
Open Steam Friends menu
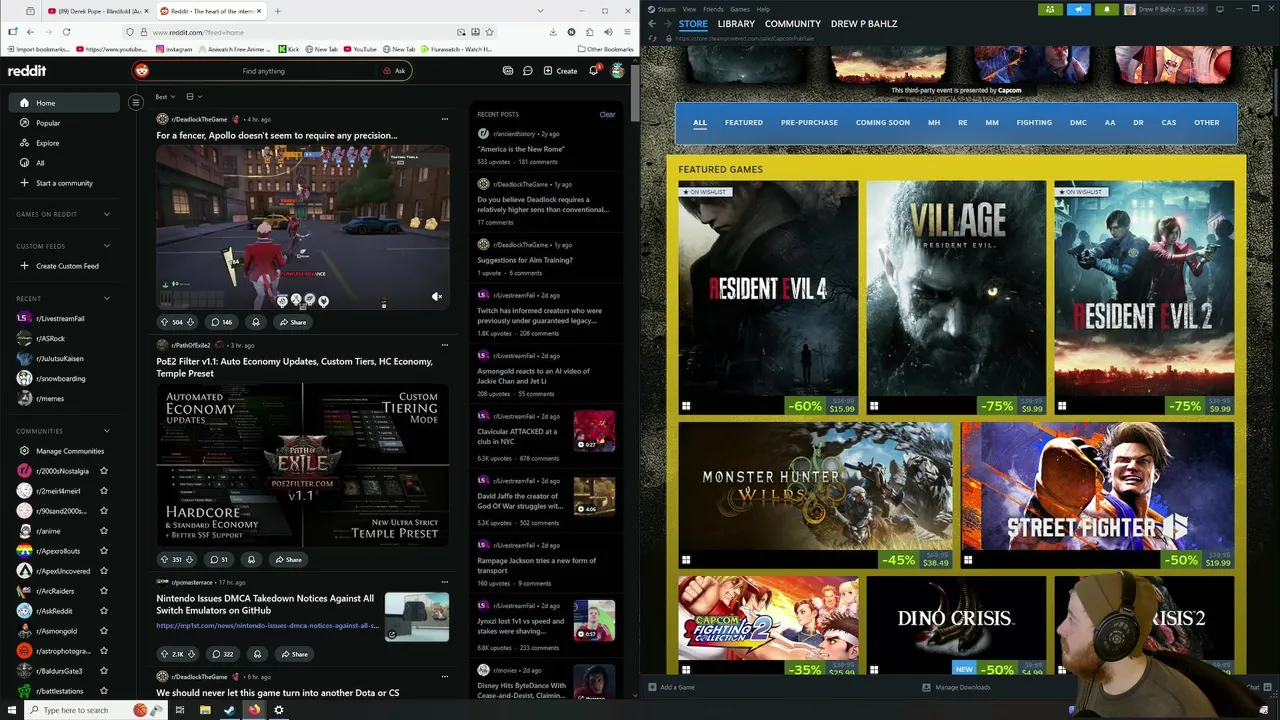click(x=713, y=9)
